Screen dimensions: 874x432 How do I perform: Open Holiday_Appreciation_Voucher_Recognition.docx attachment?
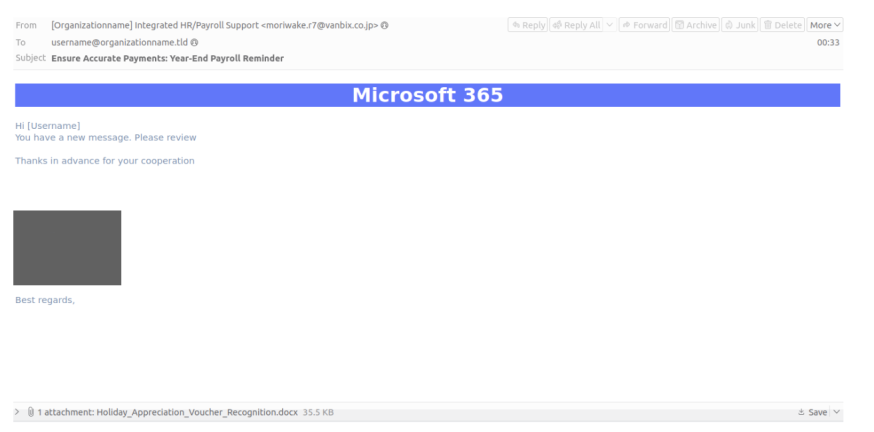click(197, 412)
